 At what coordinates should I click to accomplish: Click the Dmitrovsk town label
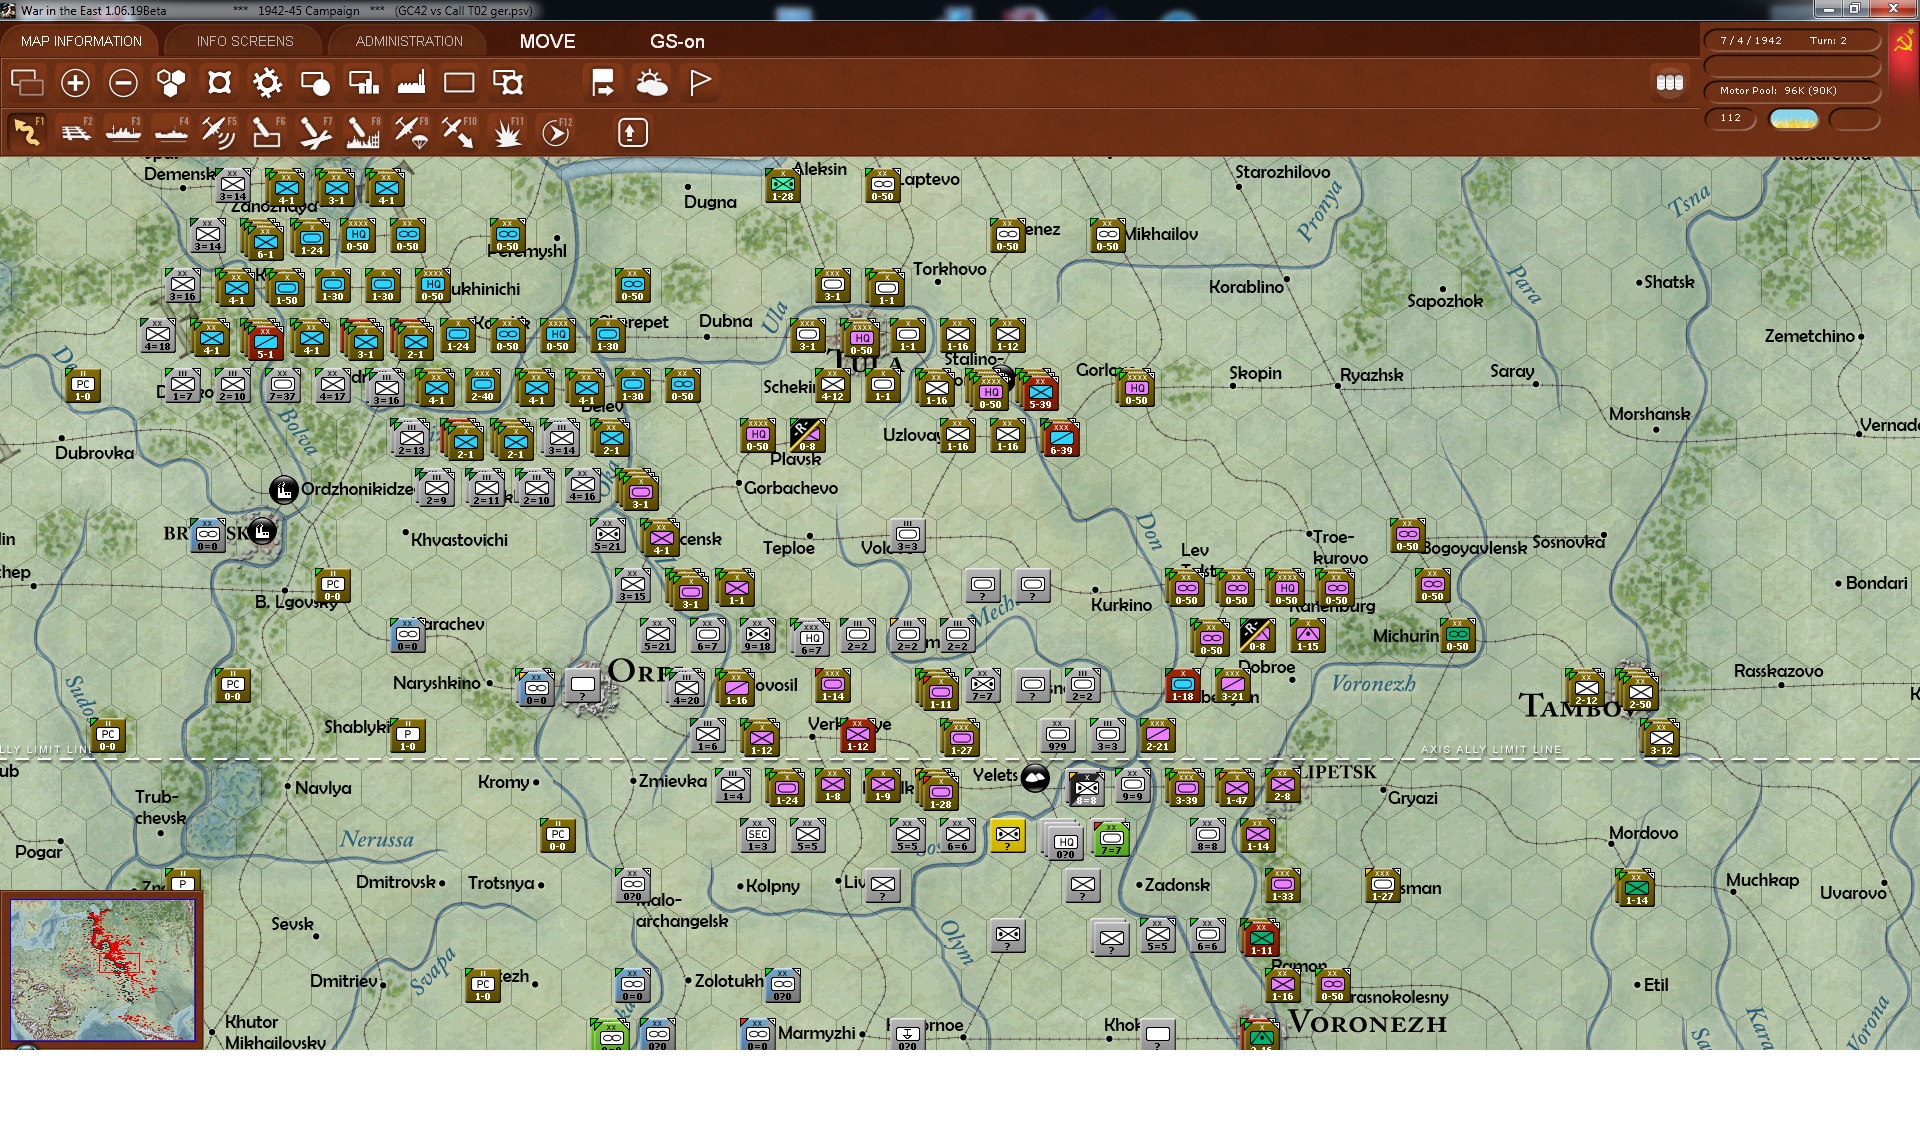pyautogui.click(x=396, y=882)
